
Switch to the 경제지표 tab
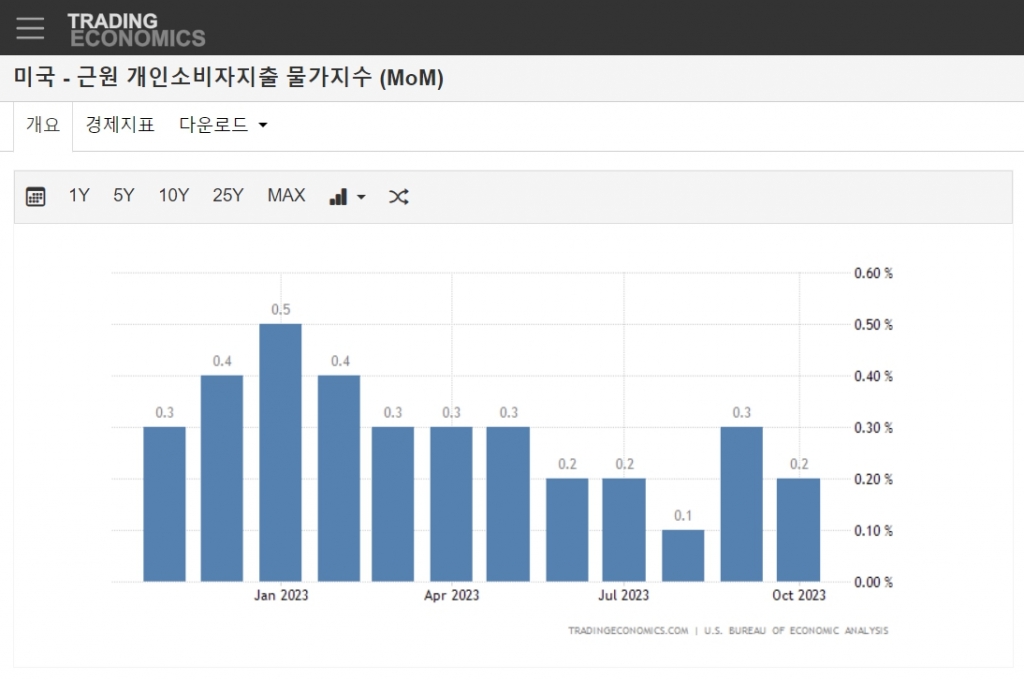click(120, 125)
